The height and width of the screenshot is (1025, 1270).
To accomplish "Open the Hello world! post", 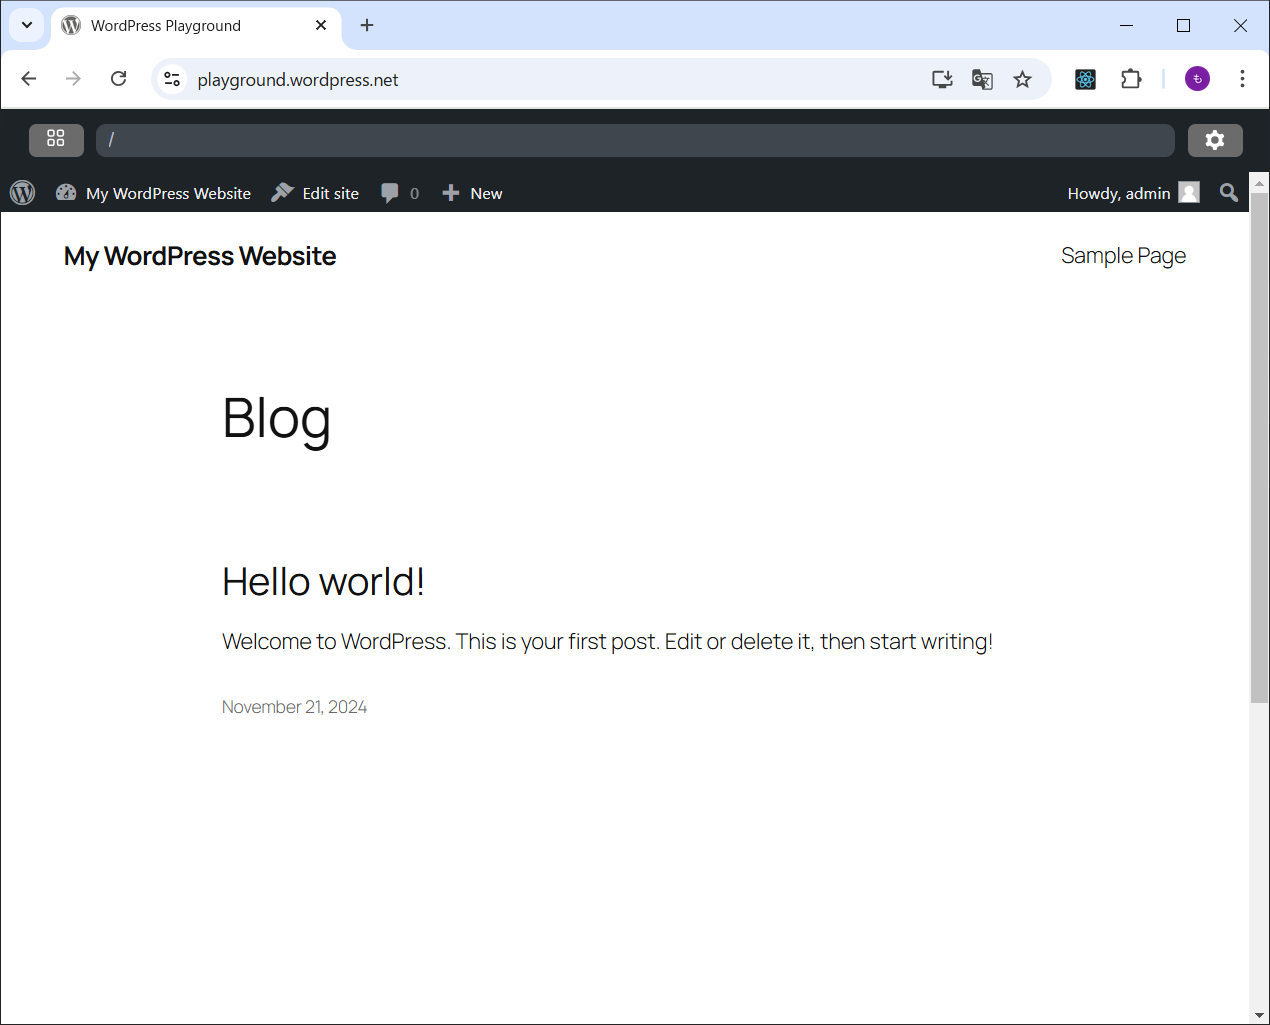I will pos(323,582).
